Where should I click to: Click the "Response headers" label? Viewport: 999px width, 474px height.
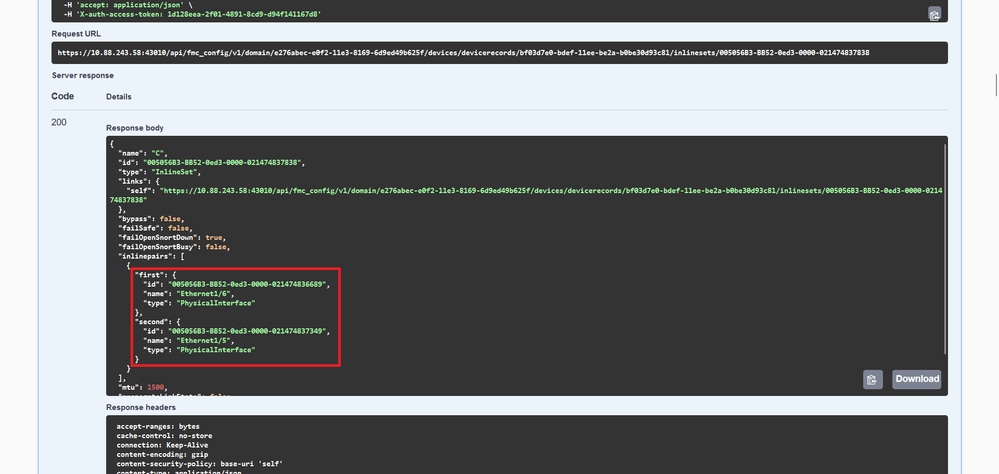pyautogui.click(x=141, y=408)
